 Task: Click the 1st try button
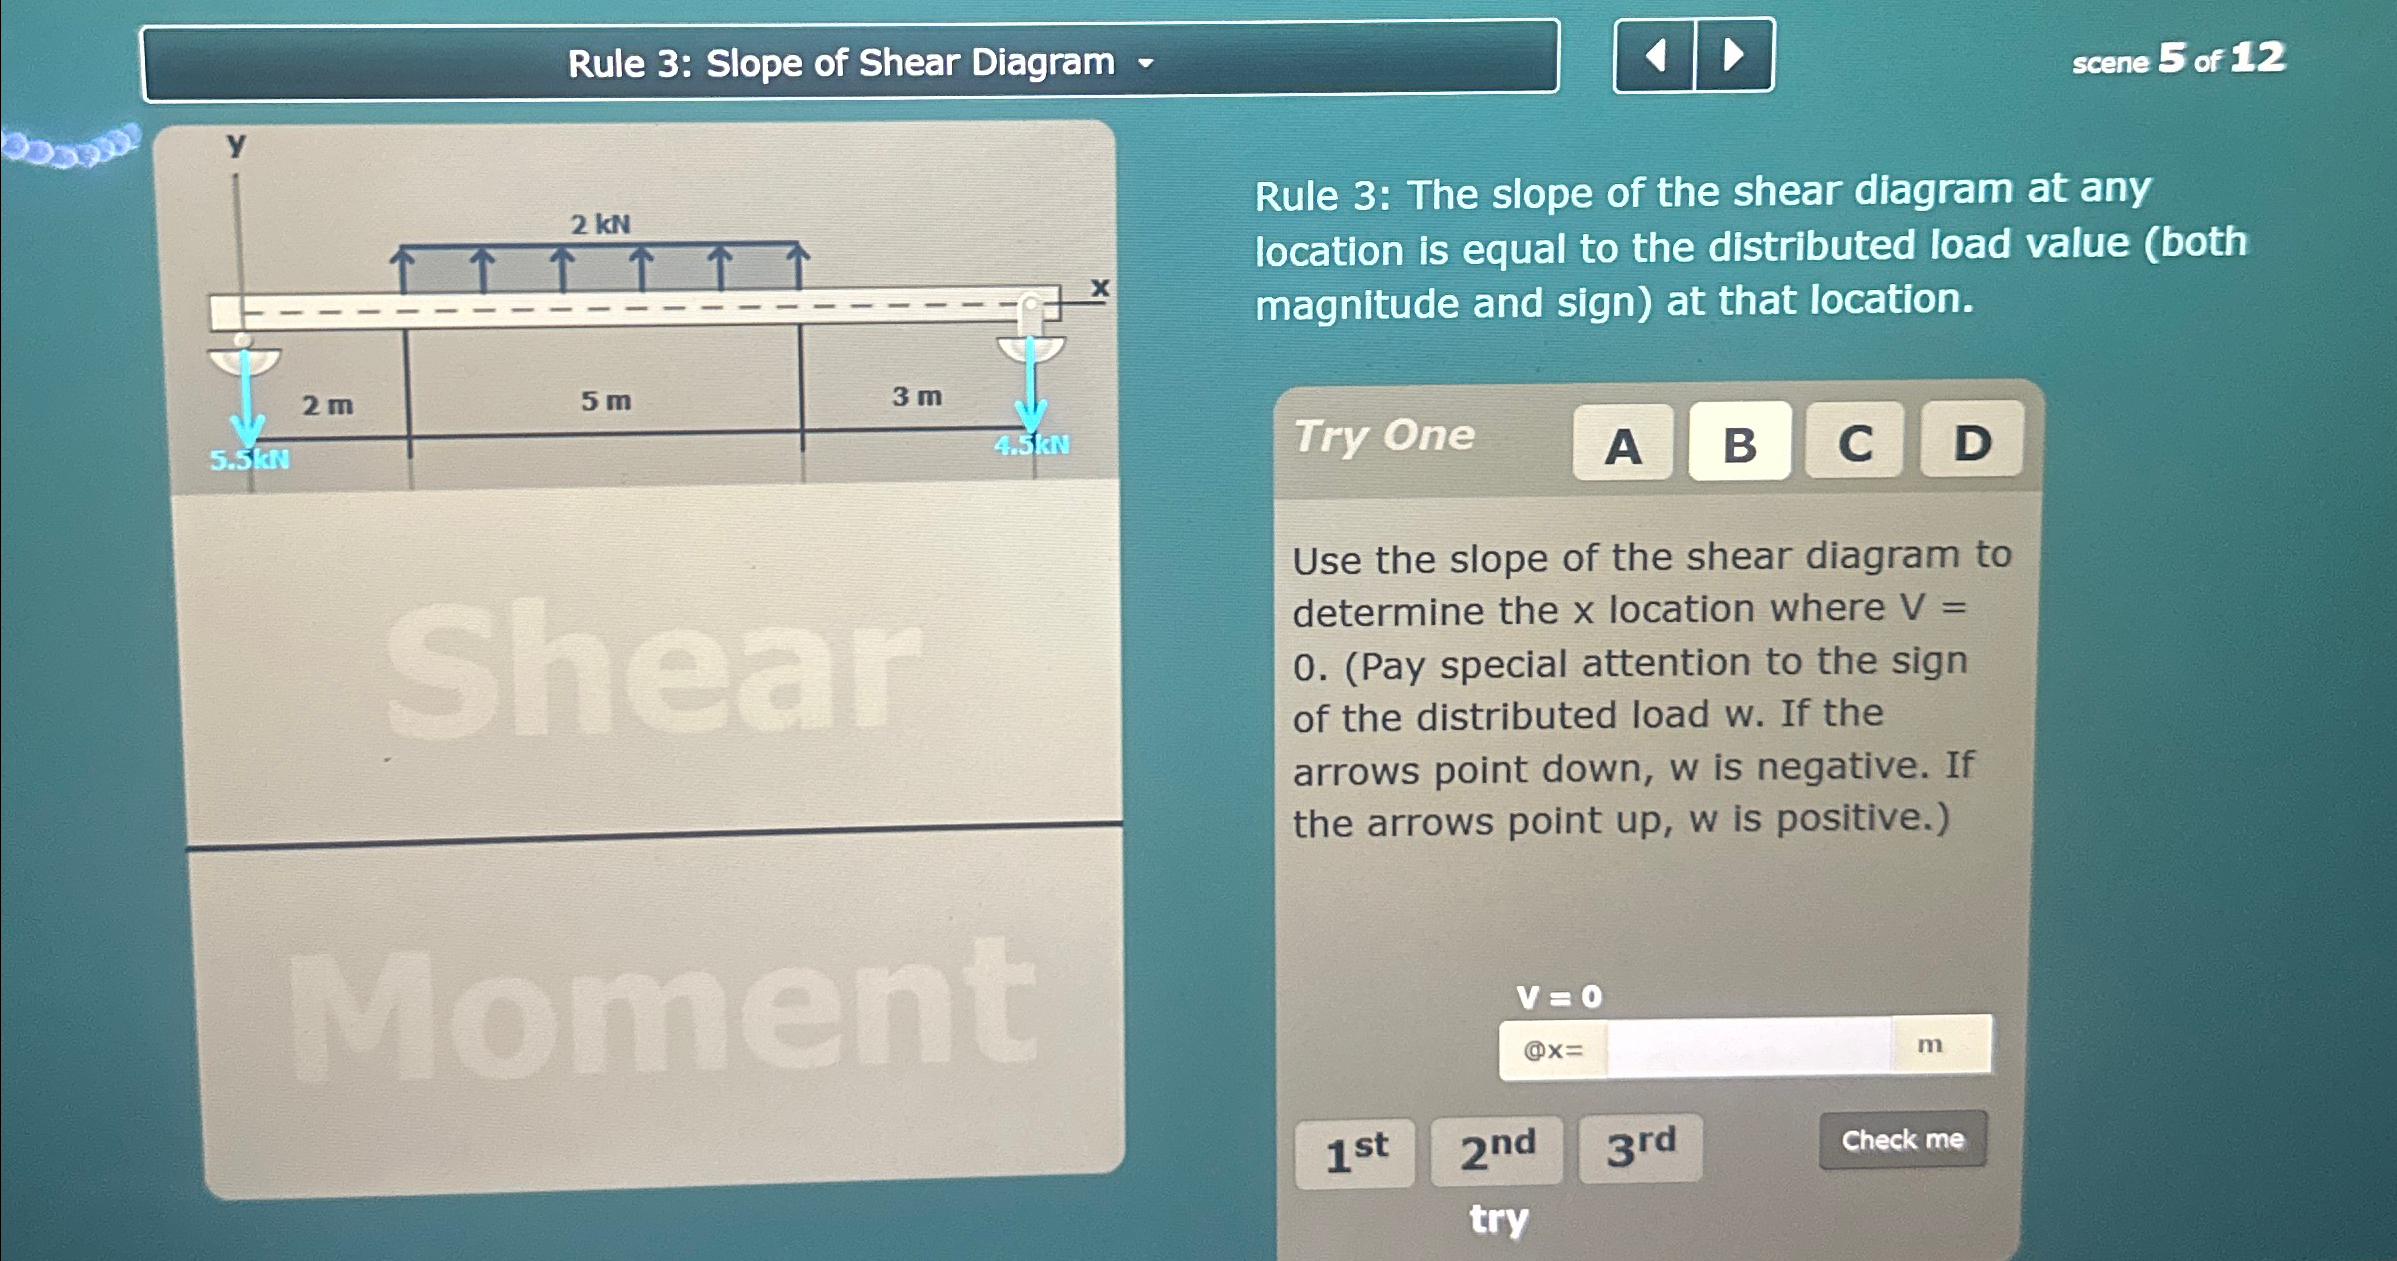[1356, 1153]
